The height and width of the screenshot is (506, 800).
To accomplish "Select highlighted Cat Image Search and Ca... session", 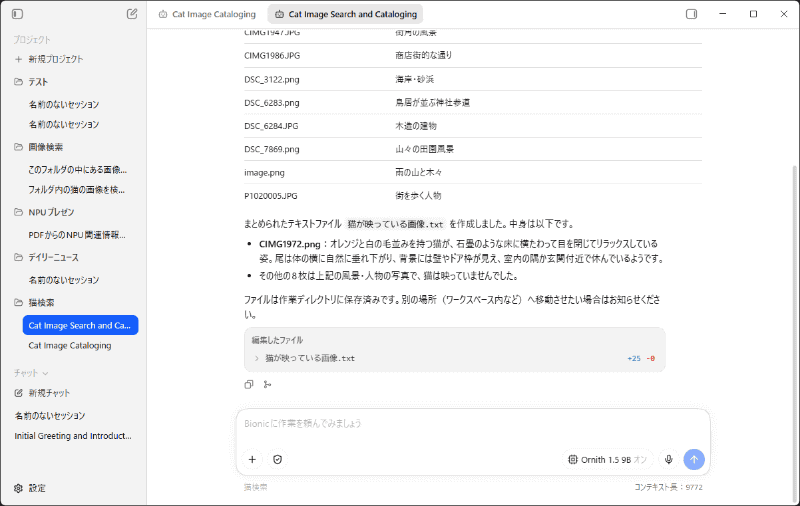I will pyautogui.click(x=80, y=325).
